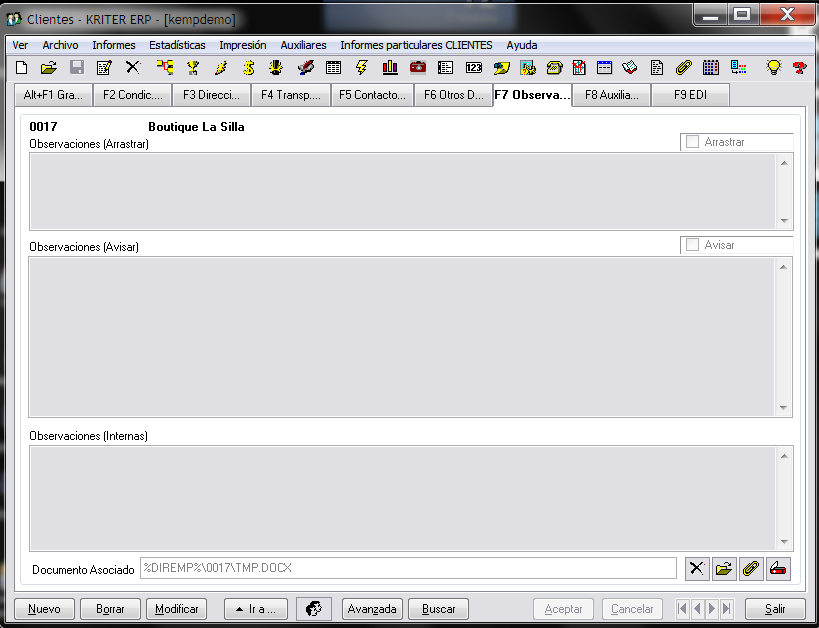Click the blank page New icon in toolbar
Viewport: 819px width, 628px height.
coord(21,67)
